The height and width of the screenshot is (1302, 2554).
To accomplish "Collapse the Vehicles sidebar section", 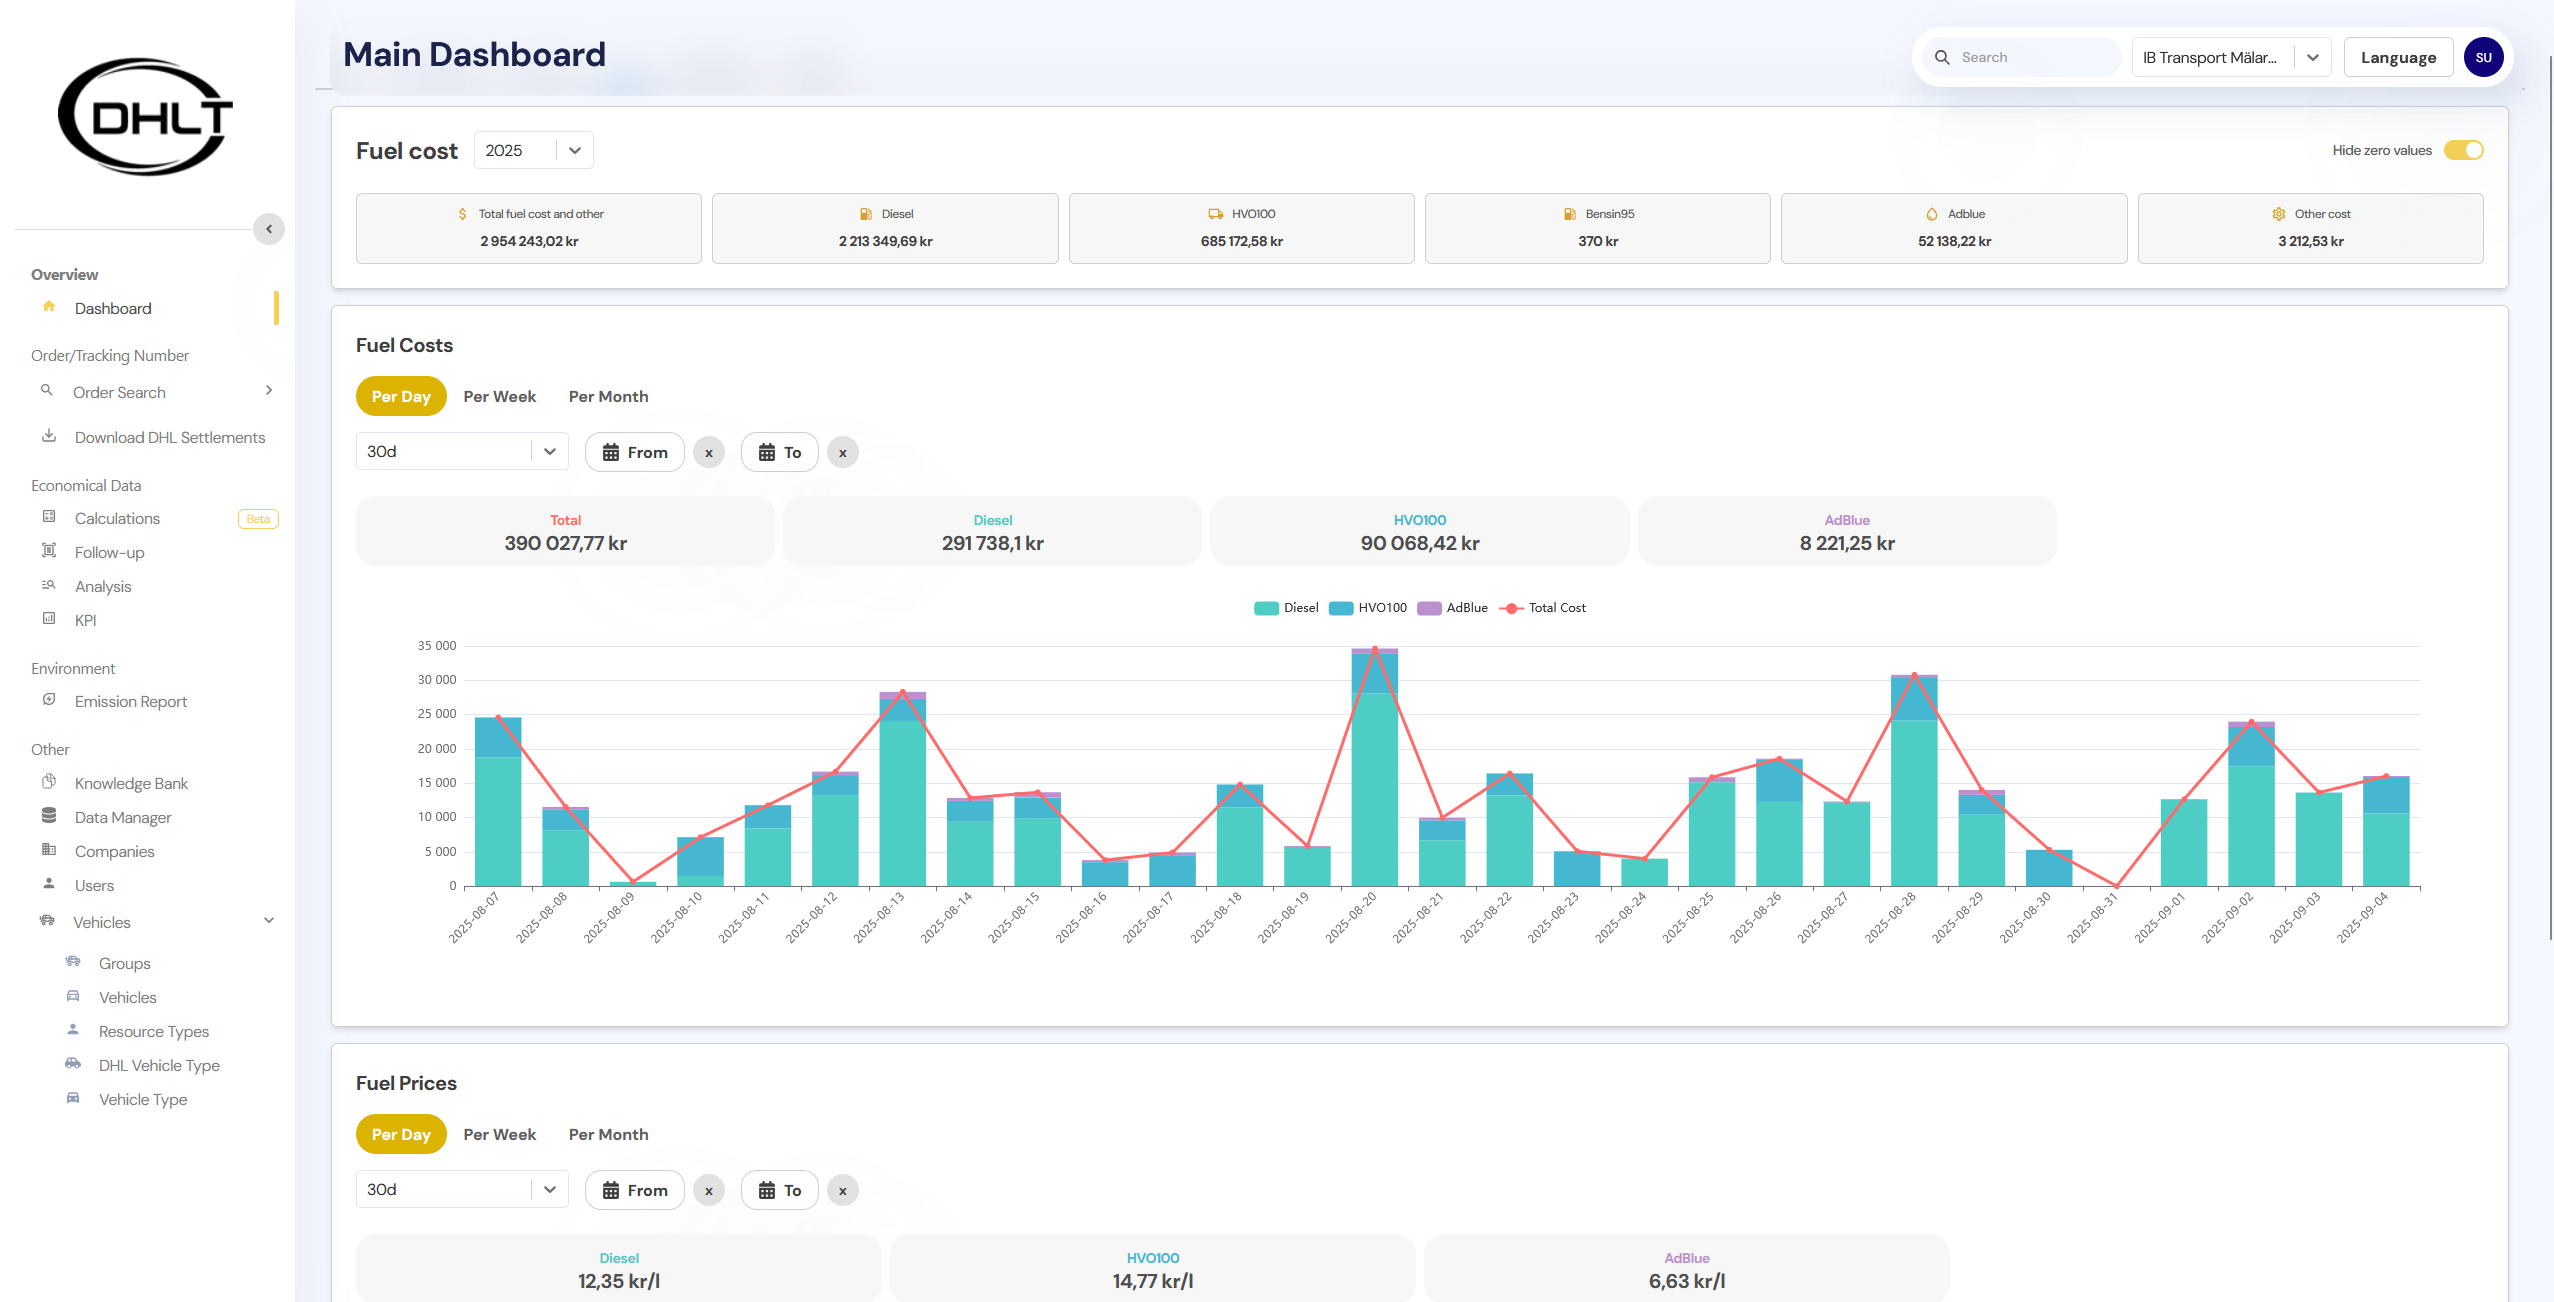I will (x=269, y=921).
